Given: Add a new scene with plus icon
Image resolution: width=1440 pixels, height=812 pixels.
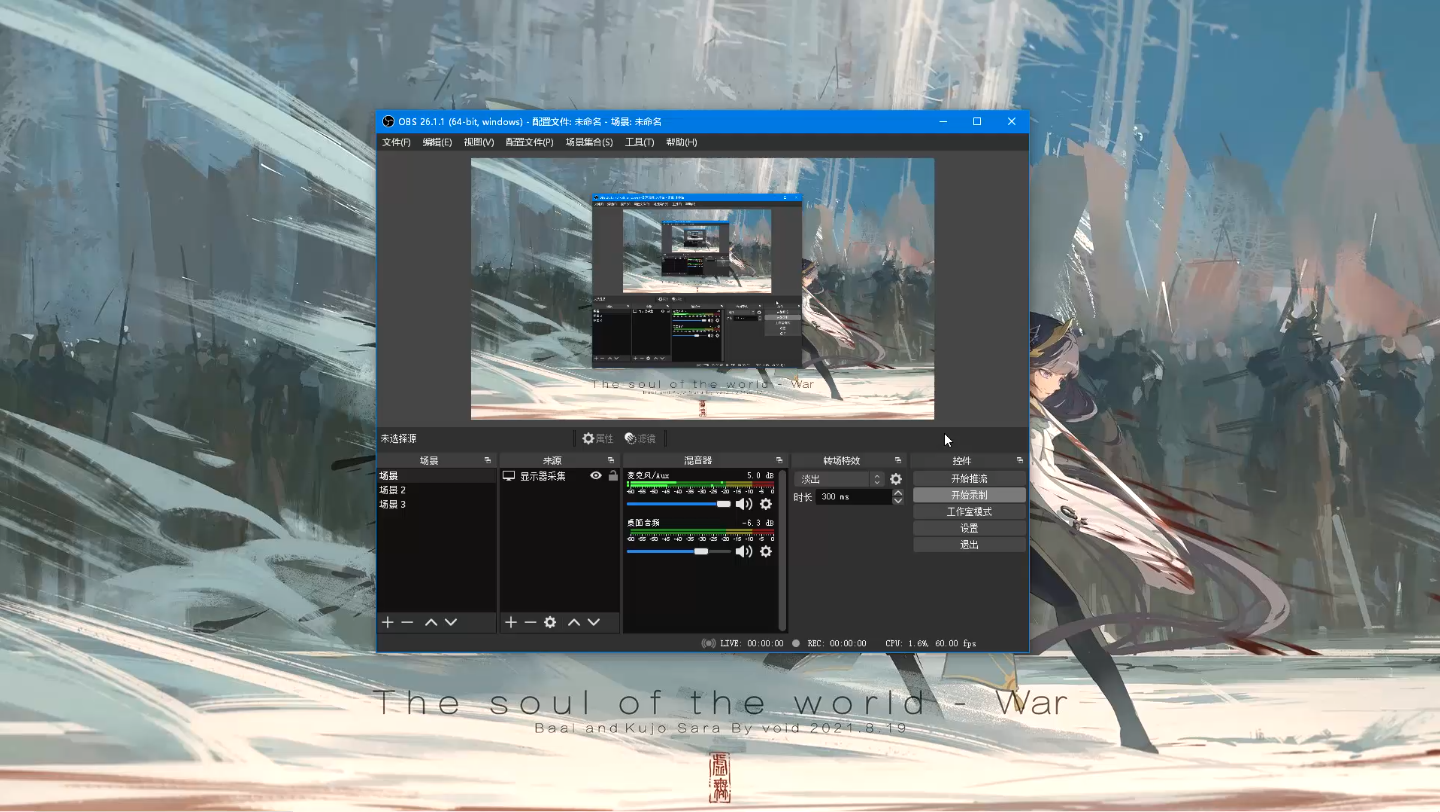Looking at the screenshot, I should (388, 622).
